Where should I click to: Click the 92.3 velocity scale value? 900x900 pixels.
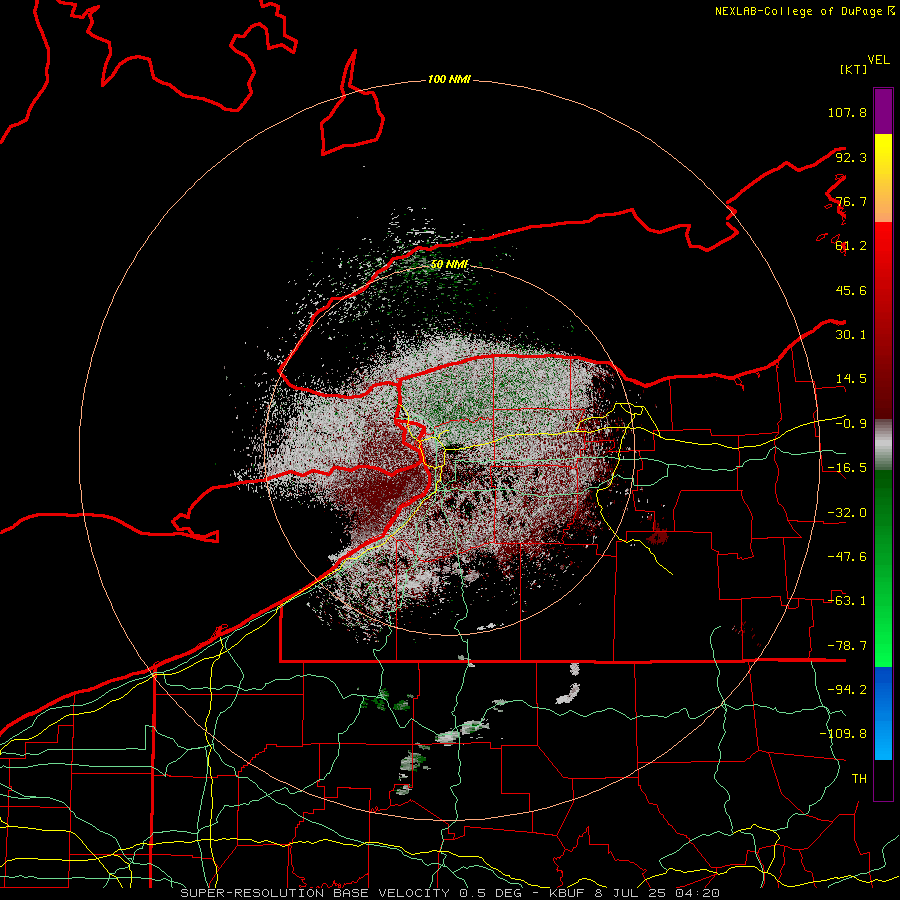point(851,157)
